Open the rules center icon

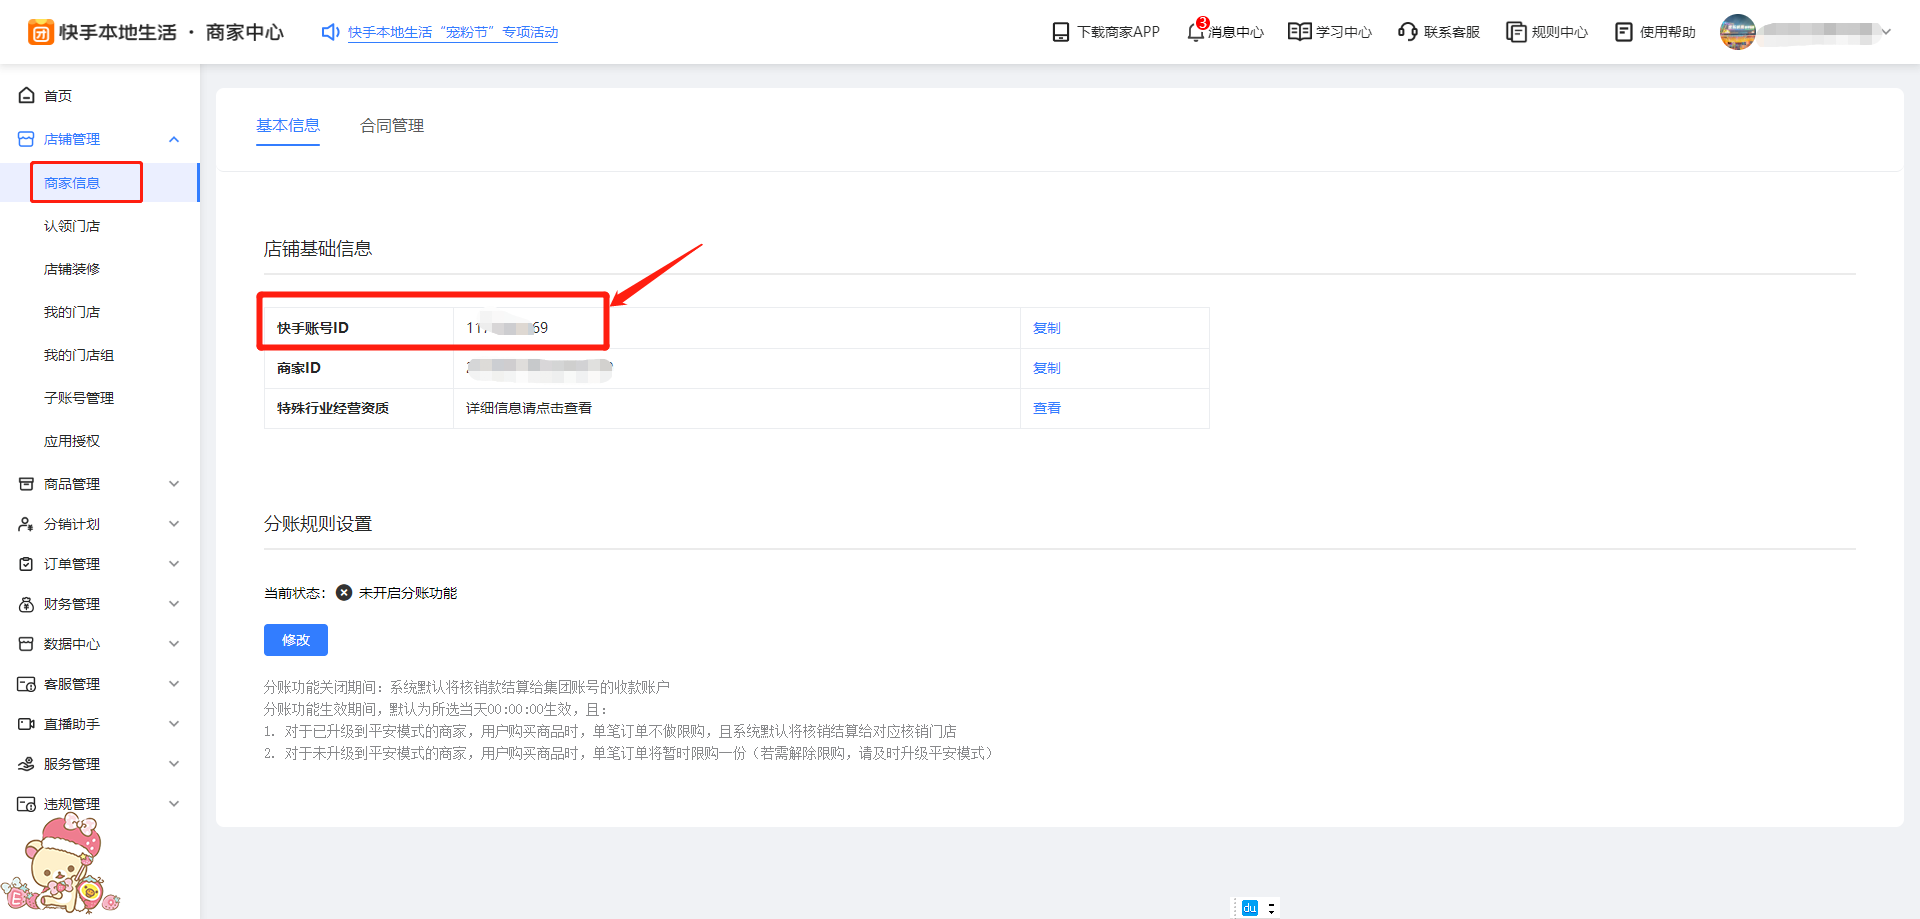click(x=1516, y=32)
